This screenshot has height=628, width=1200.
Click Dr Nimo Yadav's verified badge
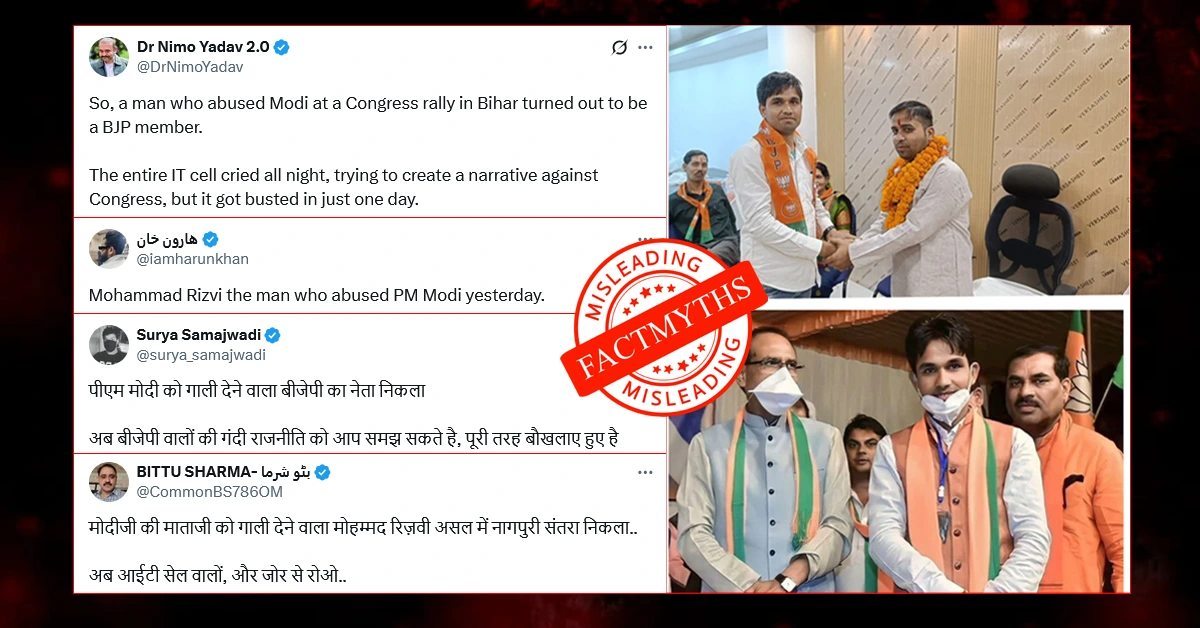click(x=282, y=48)
